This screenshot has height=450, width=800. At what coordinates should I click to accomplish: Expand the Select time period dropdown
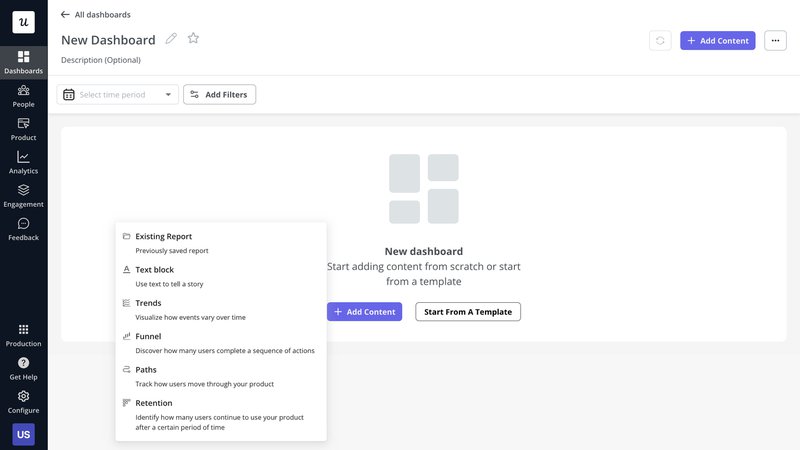pos(118,95)
